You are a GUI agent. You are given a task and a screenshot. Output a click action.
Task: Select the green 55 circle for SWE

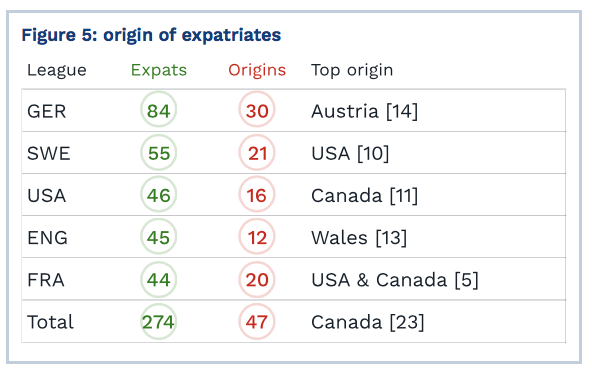(159, 153)
